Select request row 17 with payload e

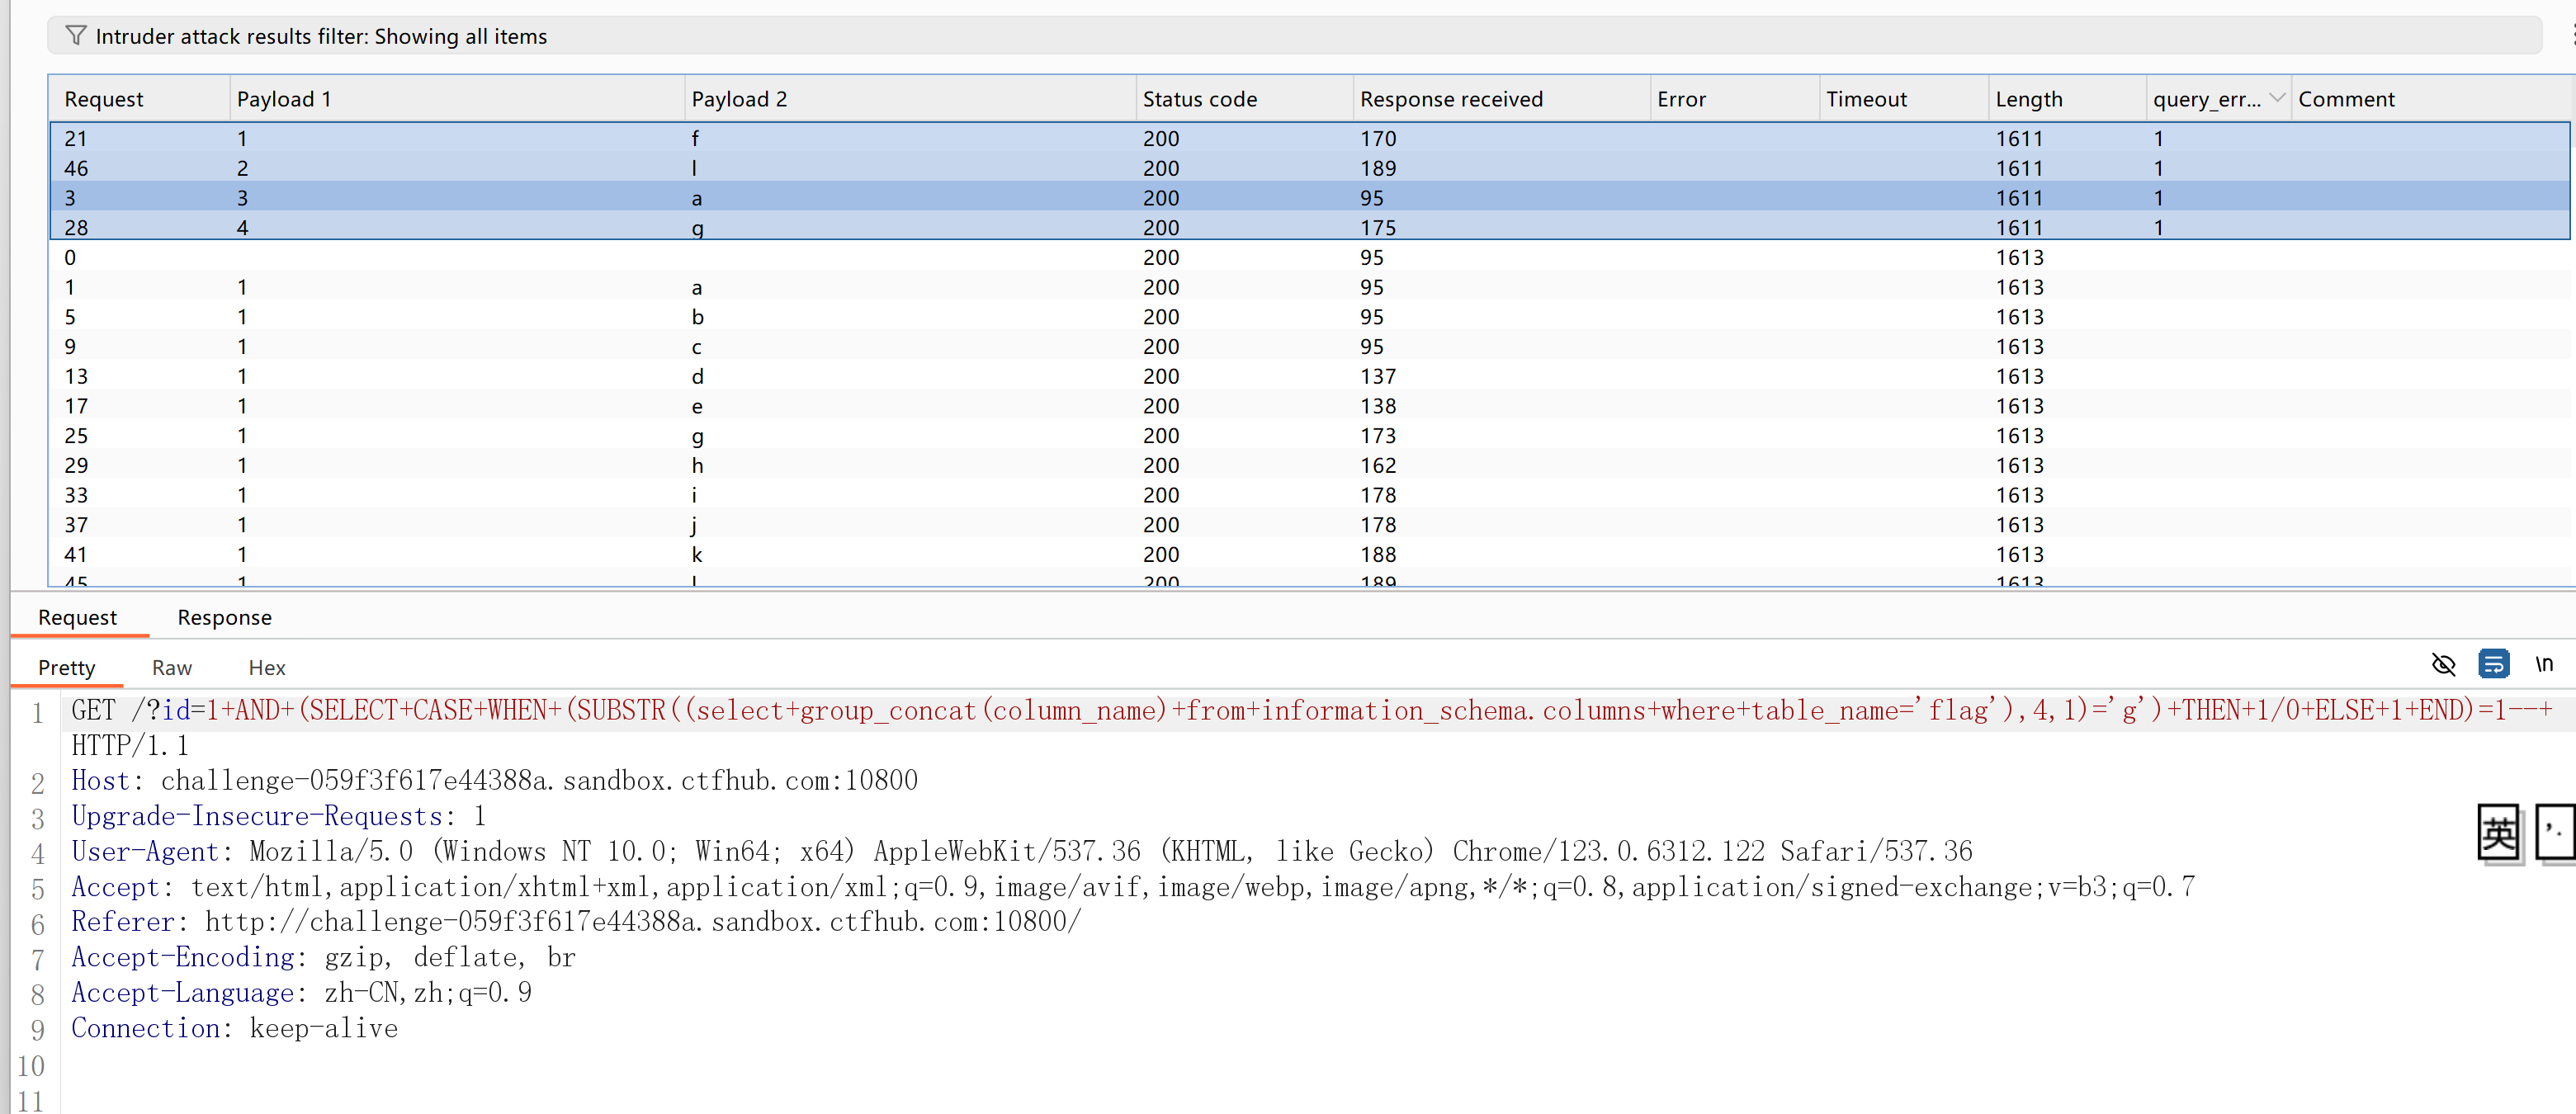1309,406
